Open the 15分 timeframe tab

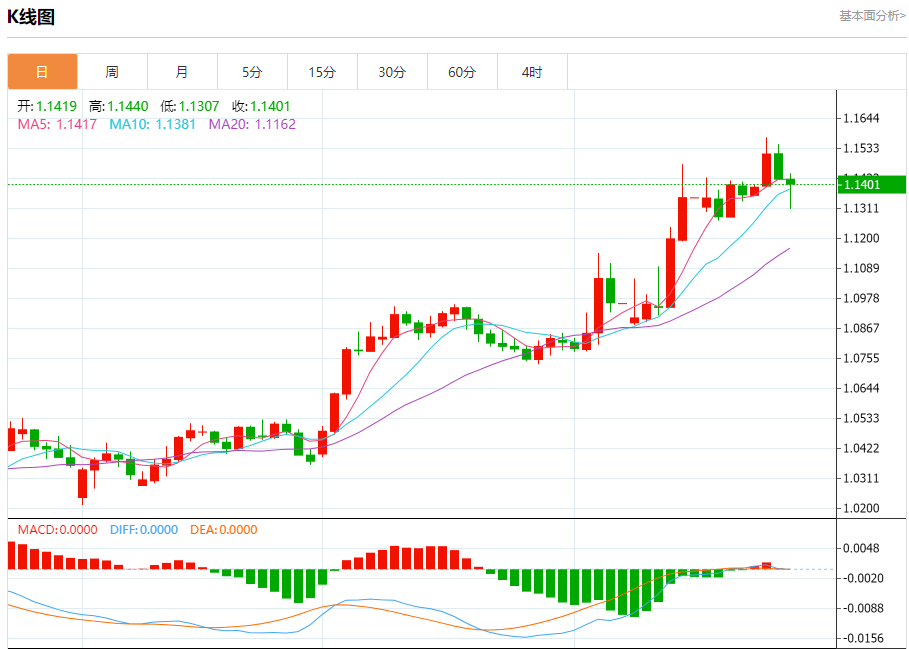point(323,72)
